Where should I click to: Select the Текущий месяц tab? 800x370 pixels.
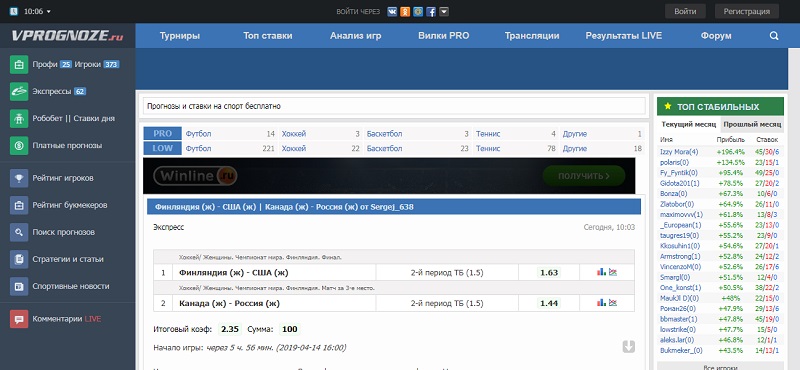click(x=689, y=124)
